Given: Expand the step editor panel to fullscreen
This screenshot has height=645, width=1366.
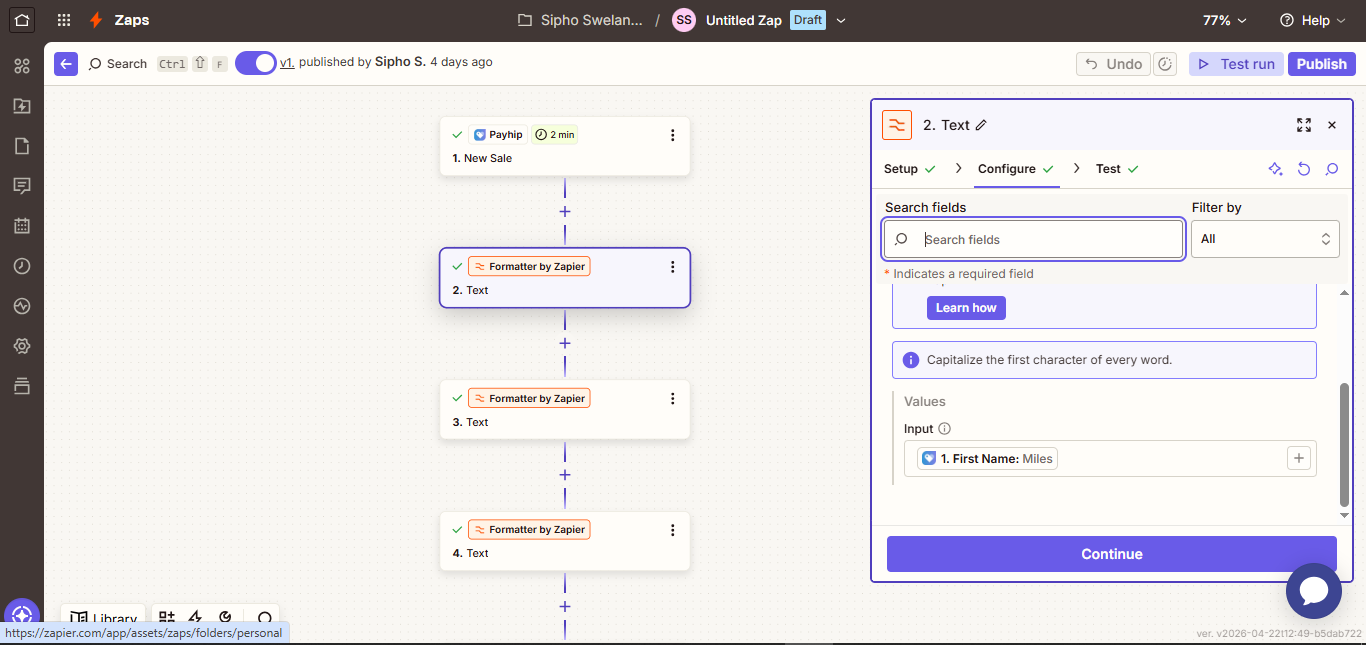Looking at the screenshot, I should point(1304,125).
